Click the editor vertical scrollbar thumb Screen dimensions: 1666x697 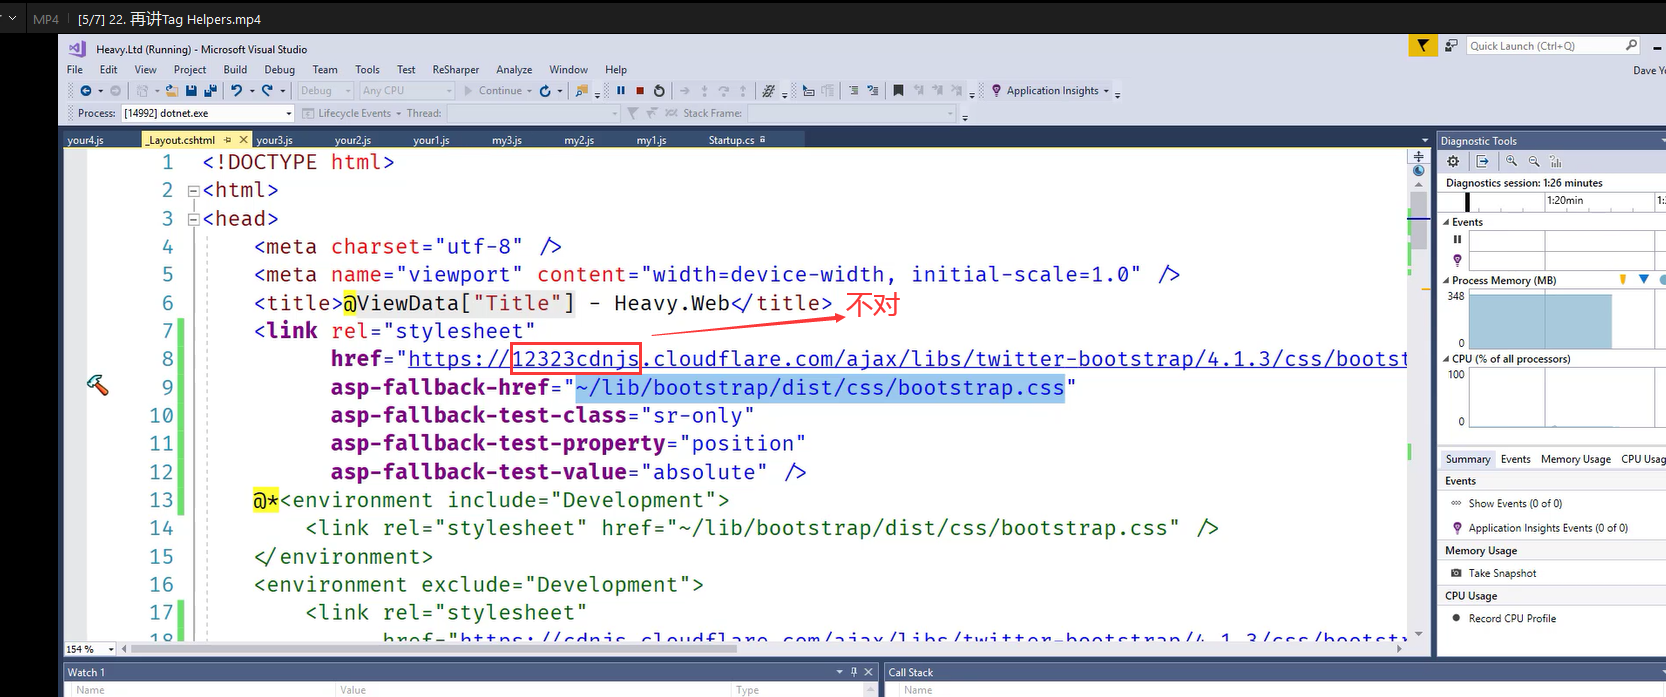coord(1418,220)
